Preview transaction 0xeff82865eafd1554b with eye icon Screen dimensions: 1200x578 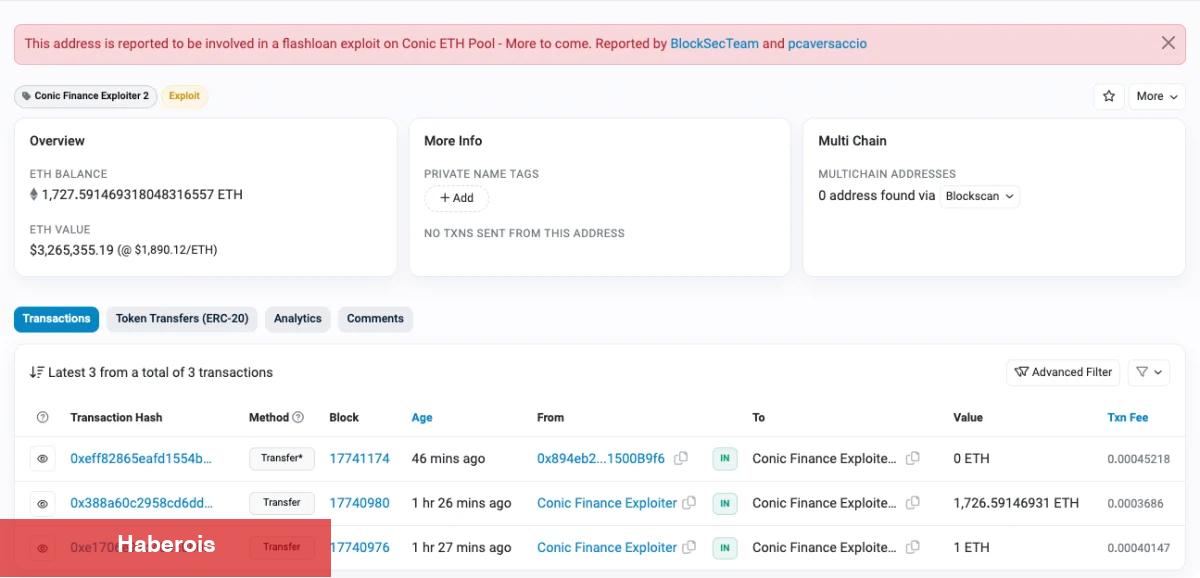click(x=42, y=459)
